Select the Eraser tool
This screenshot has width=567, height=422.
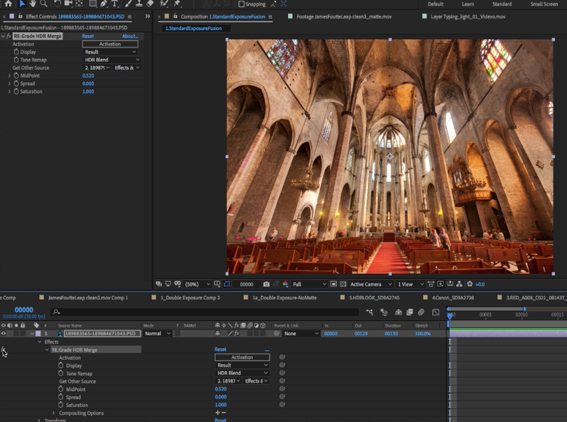150,4
